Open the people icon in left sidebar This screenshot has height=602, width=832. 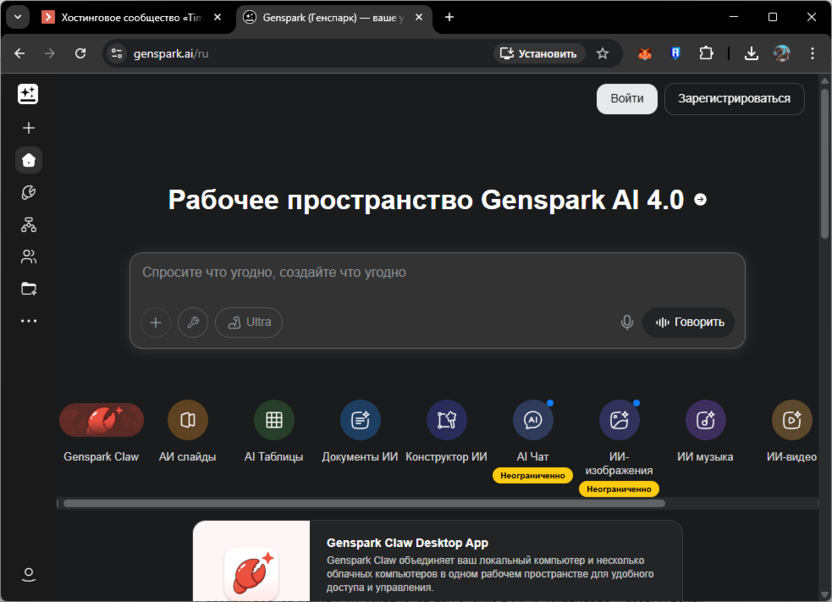click(x=29, y=257)
